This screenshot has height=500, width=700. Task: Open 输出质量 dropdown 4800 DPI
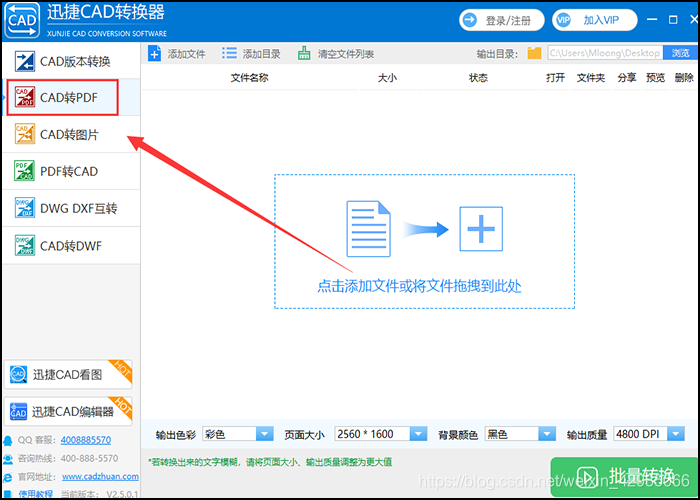pyautogui.click(x=649, y=433)
